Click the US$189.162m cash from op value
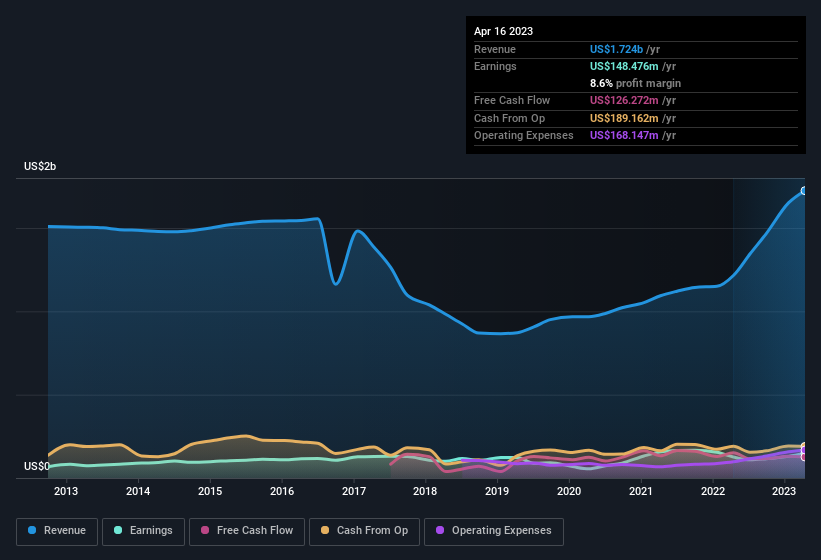 [x=624, y=118]
